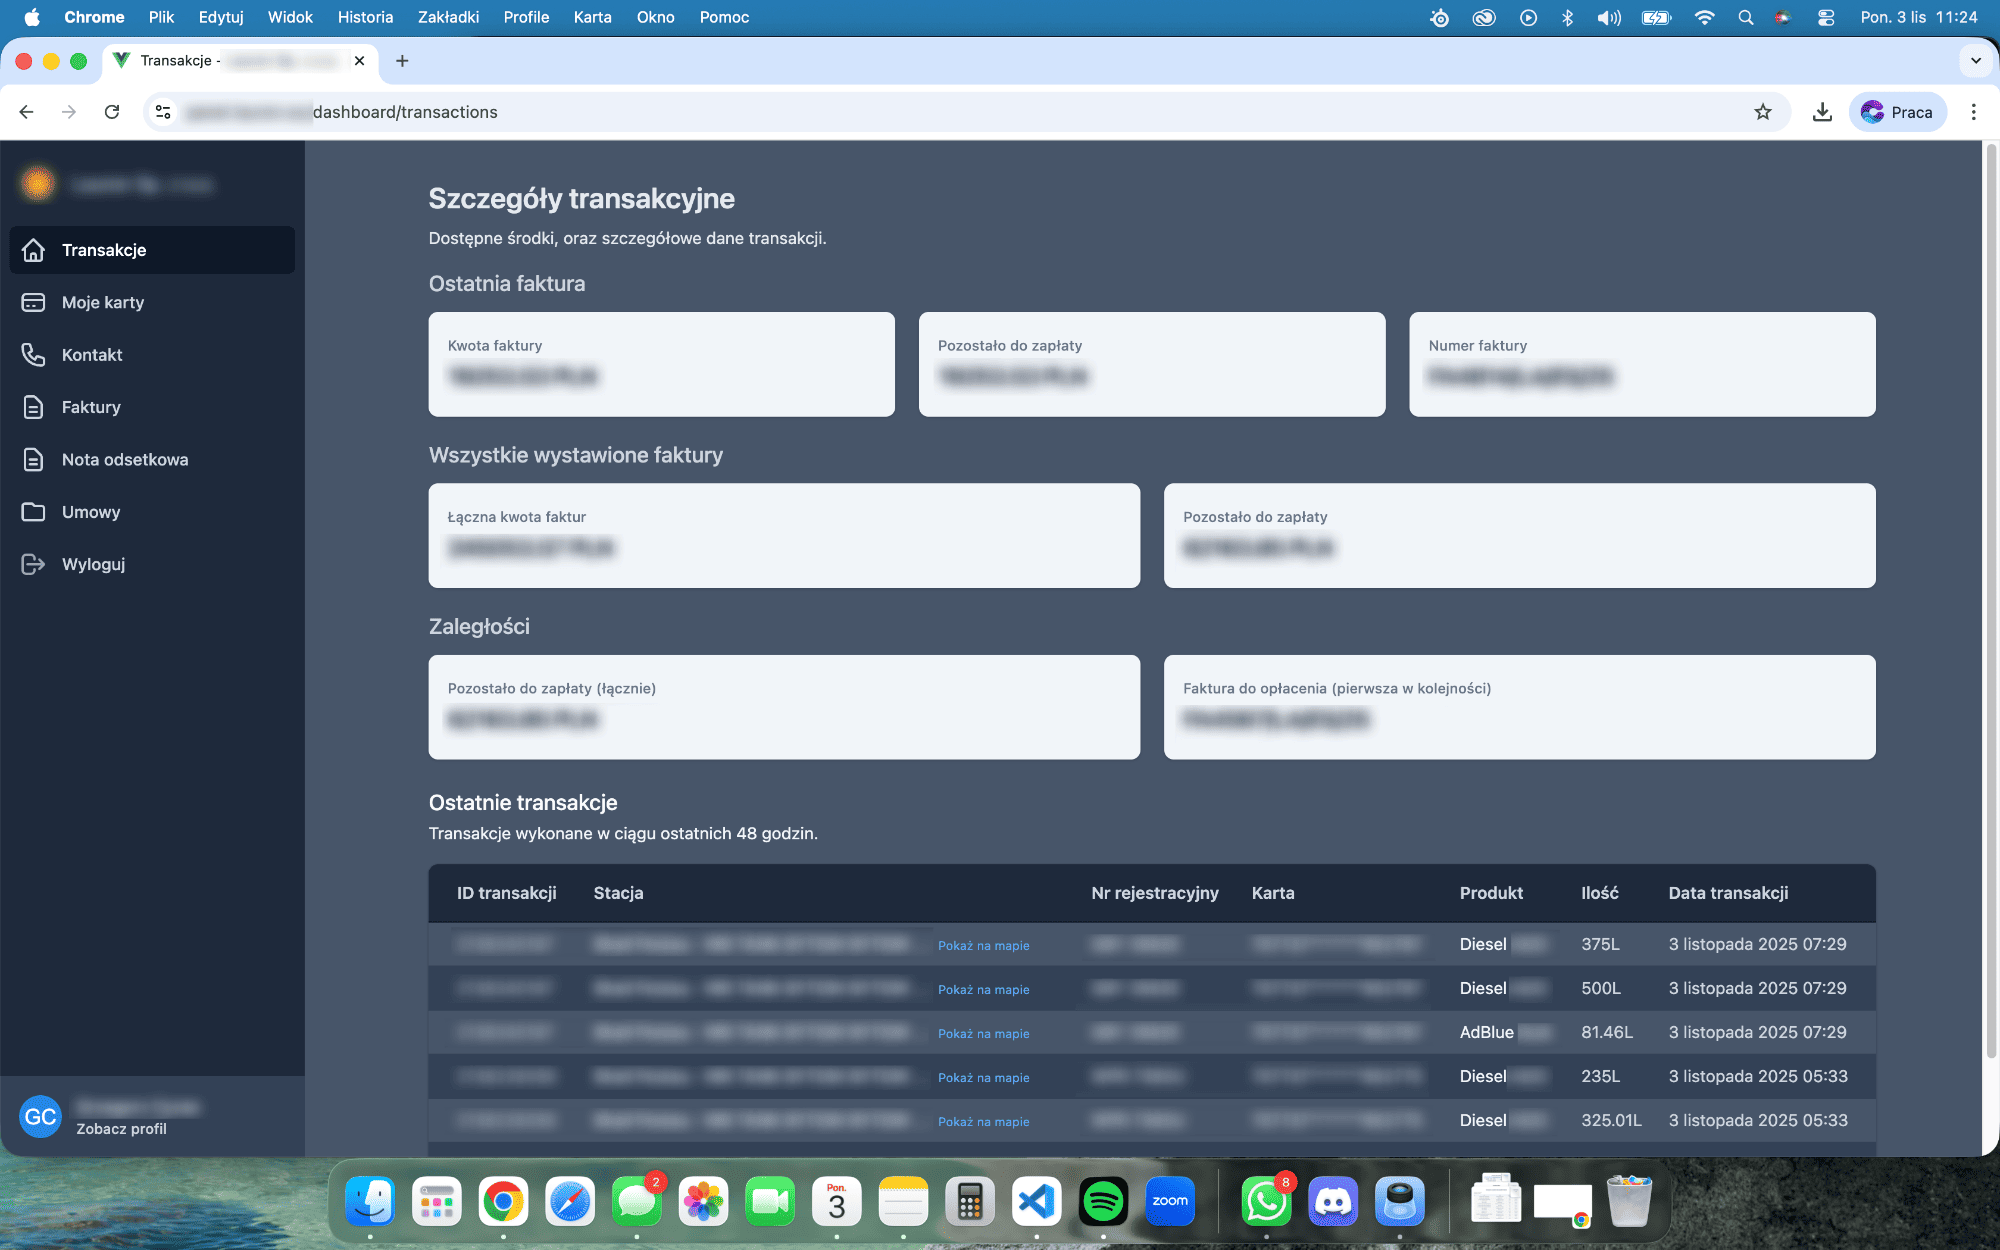Click Zobacz profil link
This screenshot has width=2000, height=1250.
pos(121,1129)
